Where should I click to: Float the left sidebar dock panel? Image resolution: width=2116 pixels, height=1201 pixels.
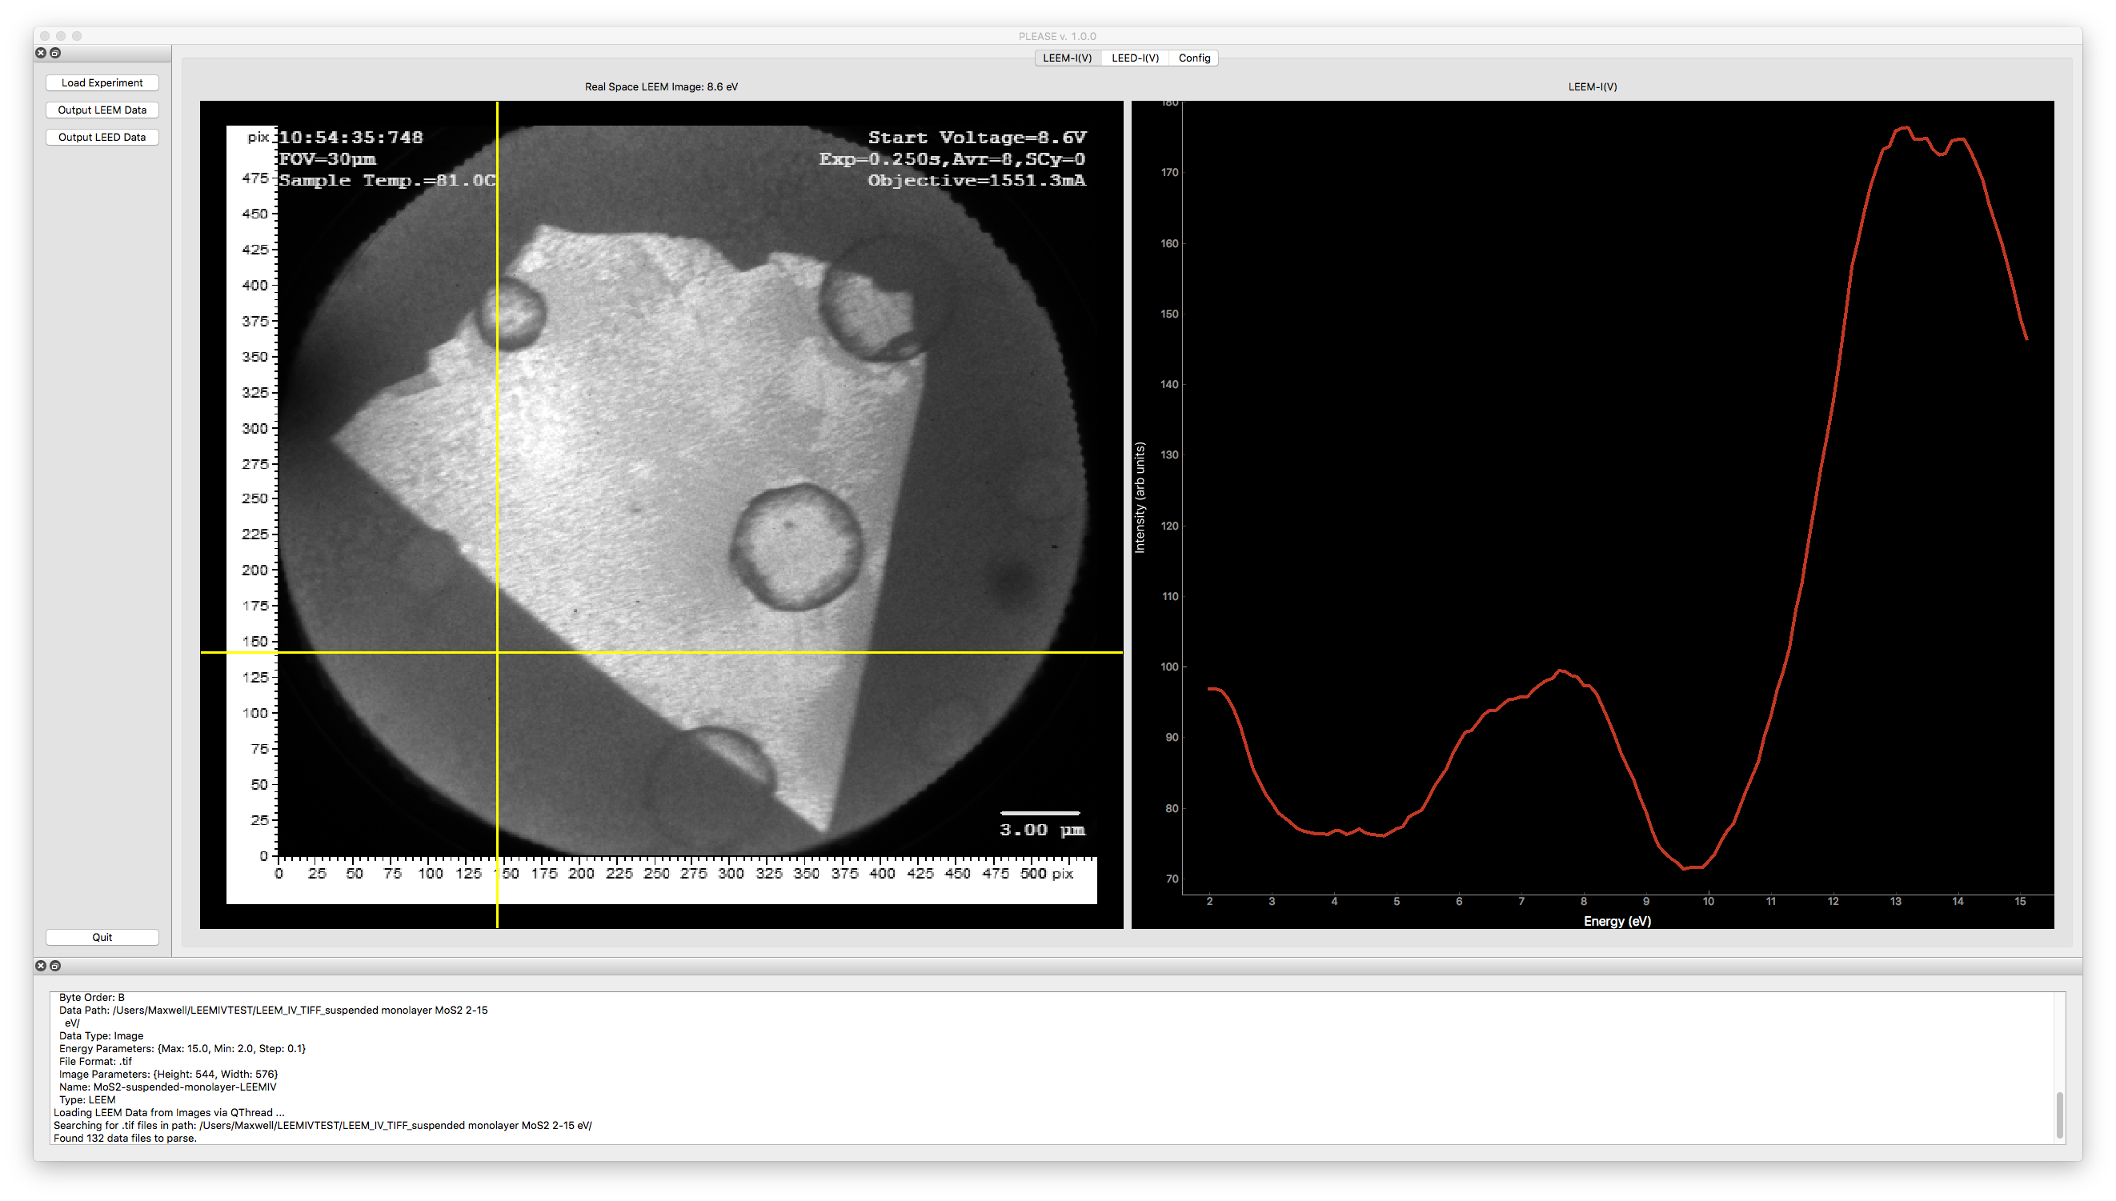point(55,53)
